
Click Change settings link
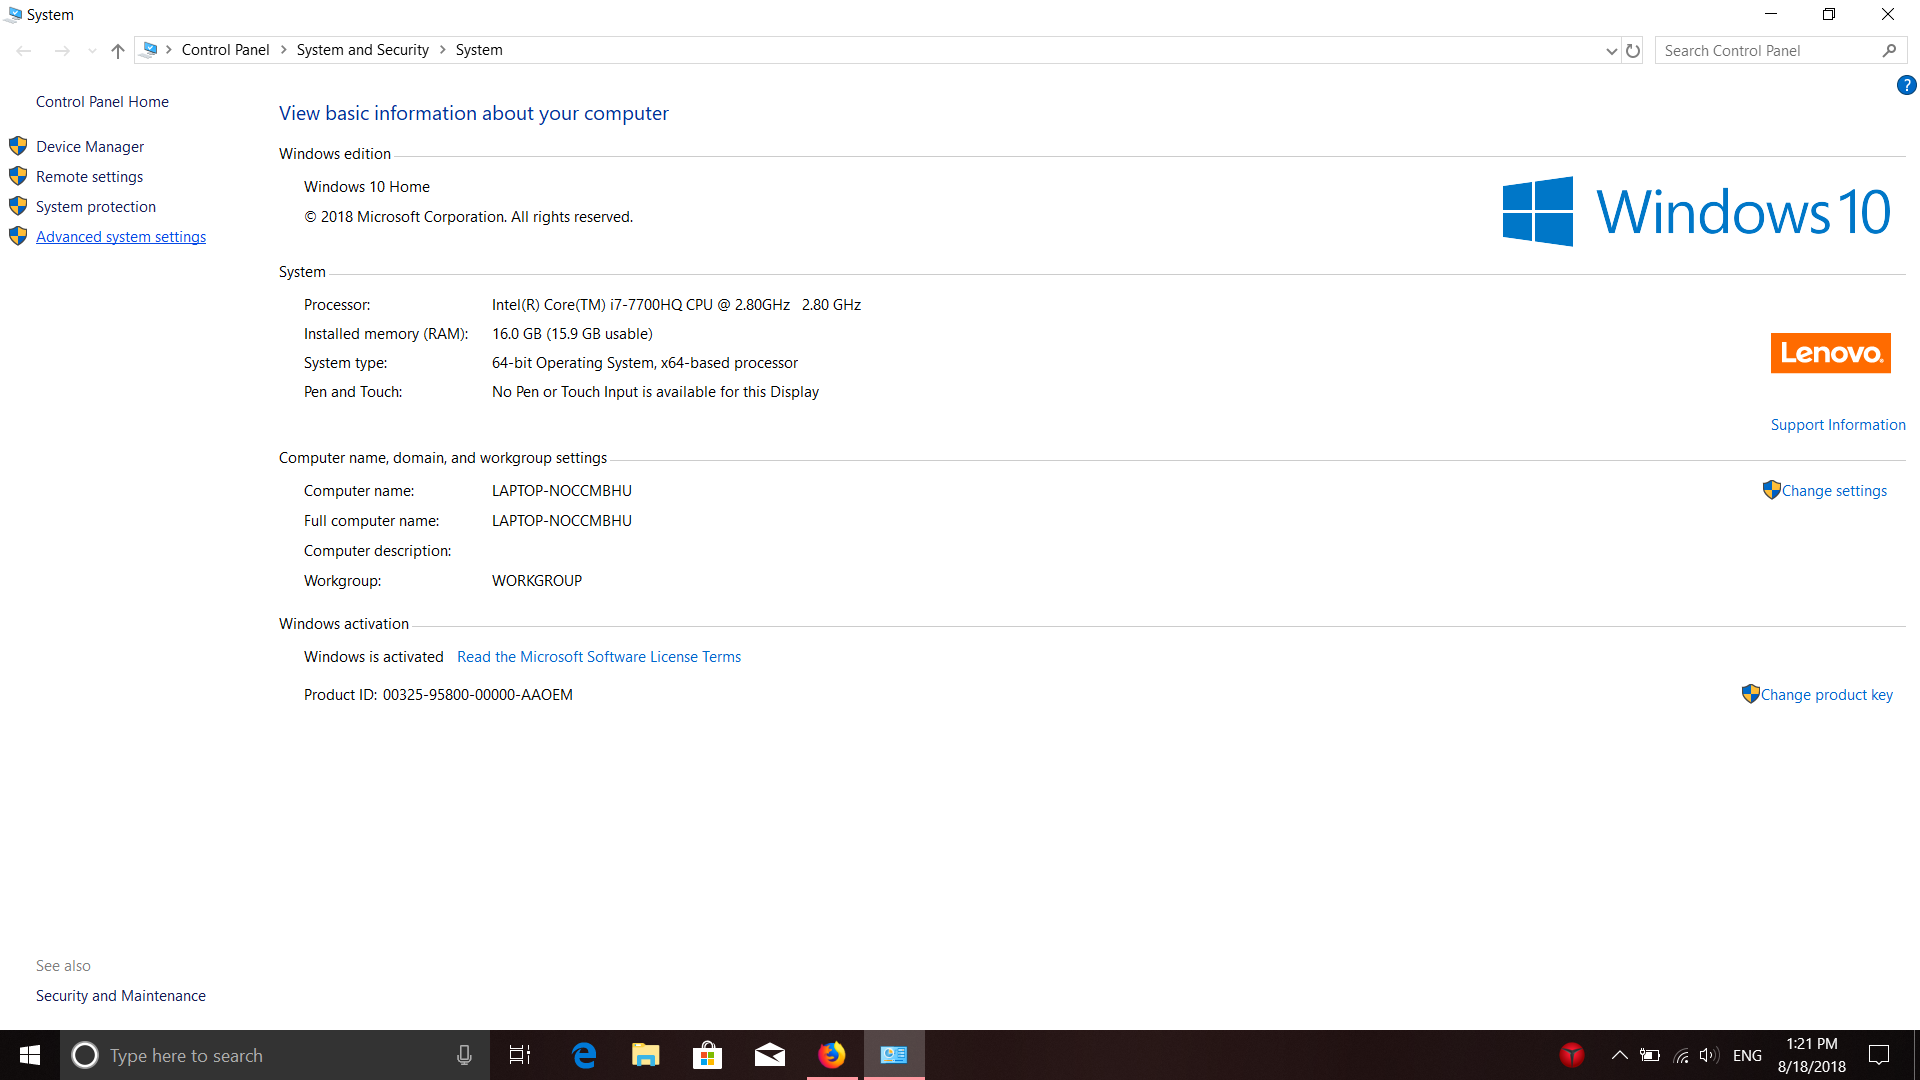point(1834,491)
